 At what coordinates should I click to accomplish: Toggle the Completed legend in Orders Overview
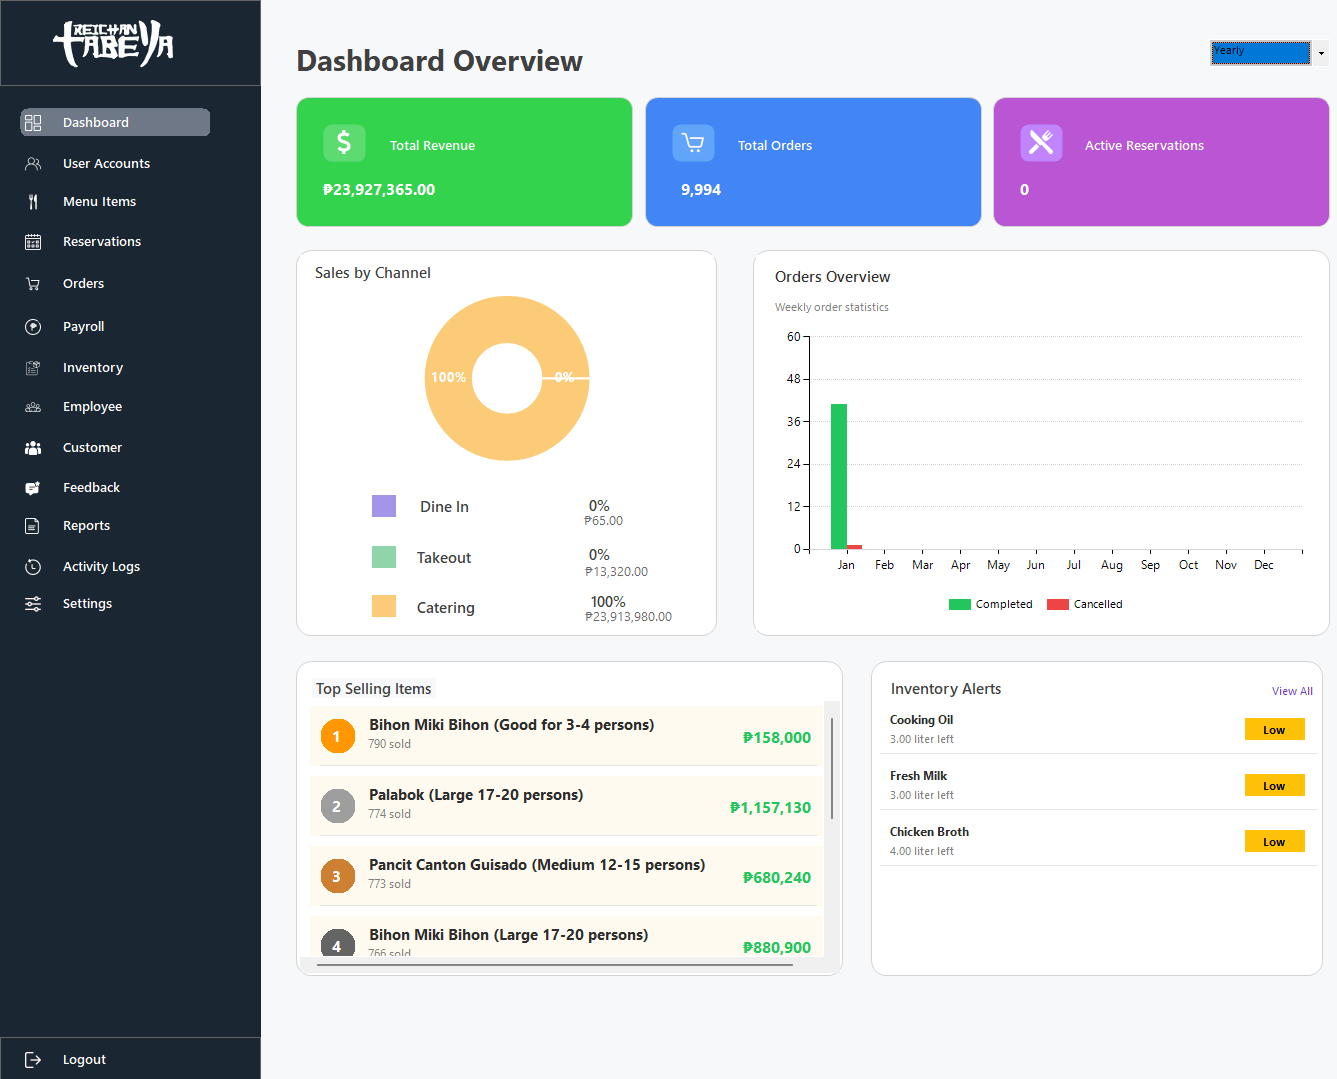[991, 604]
